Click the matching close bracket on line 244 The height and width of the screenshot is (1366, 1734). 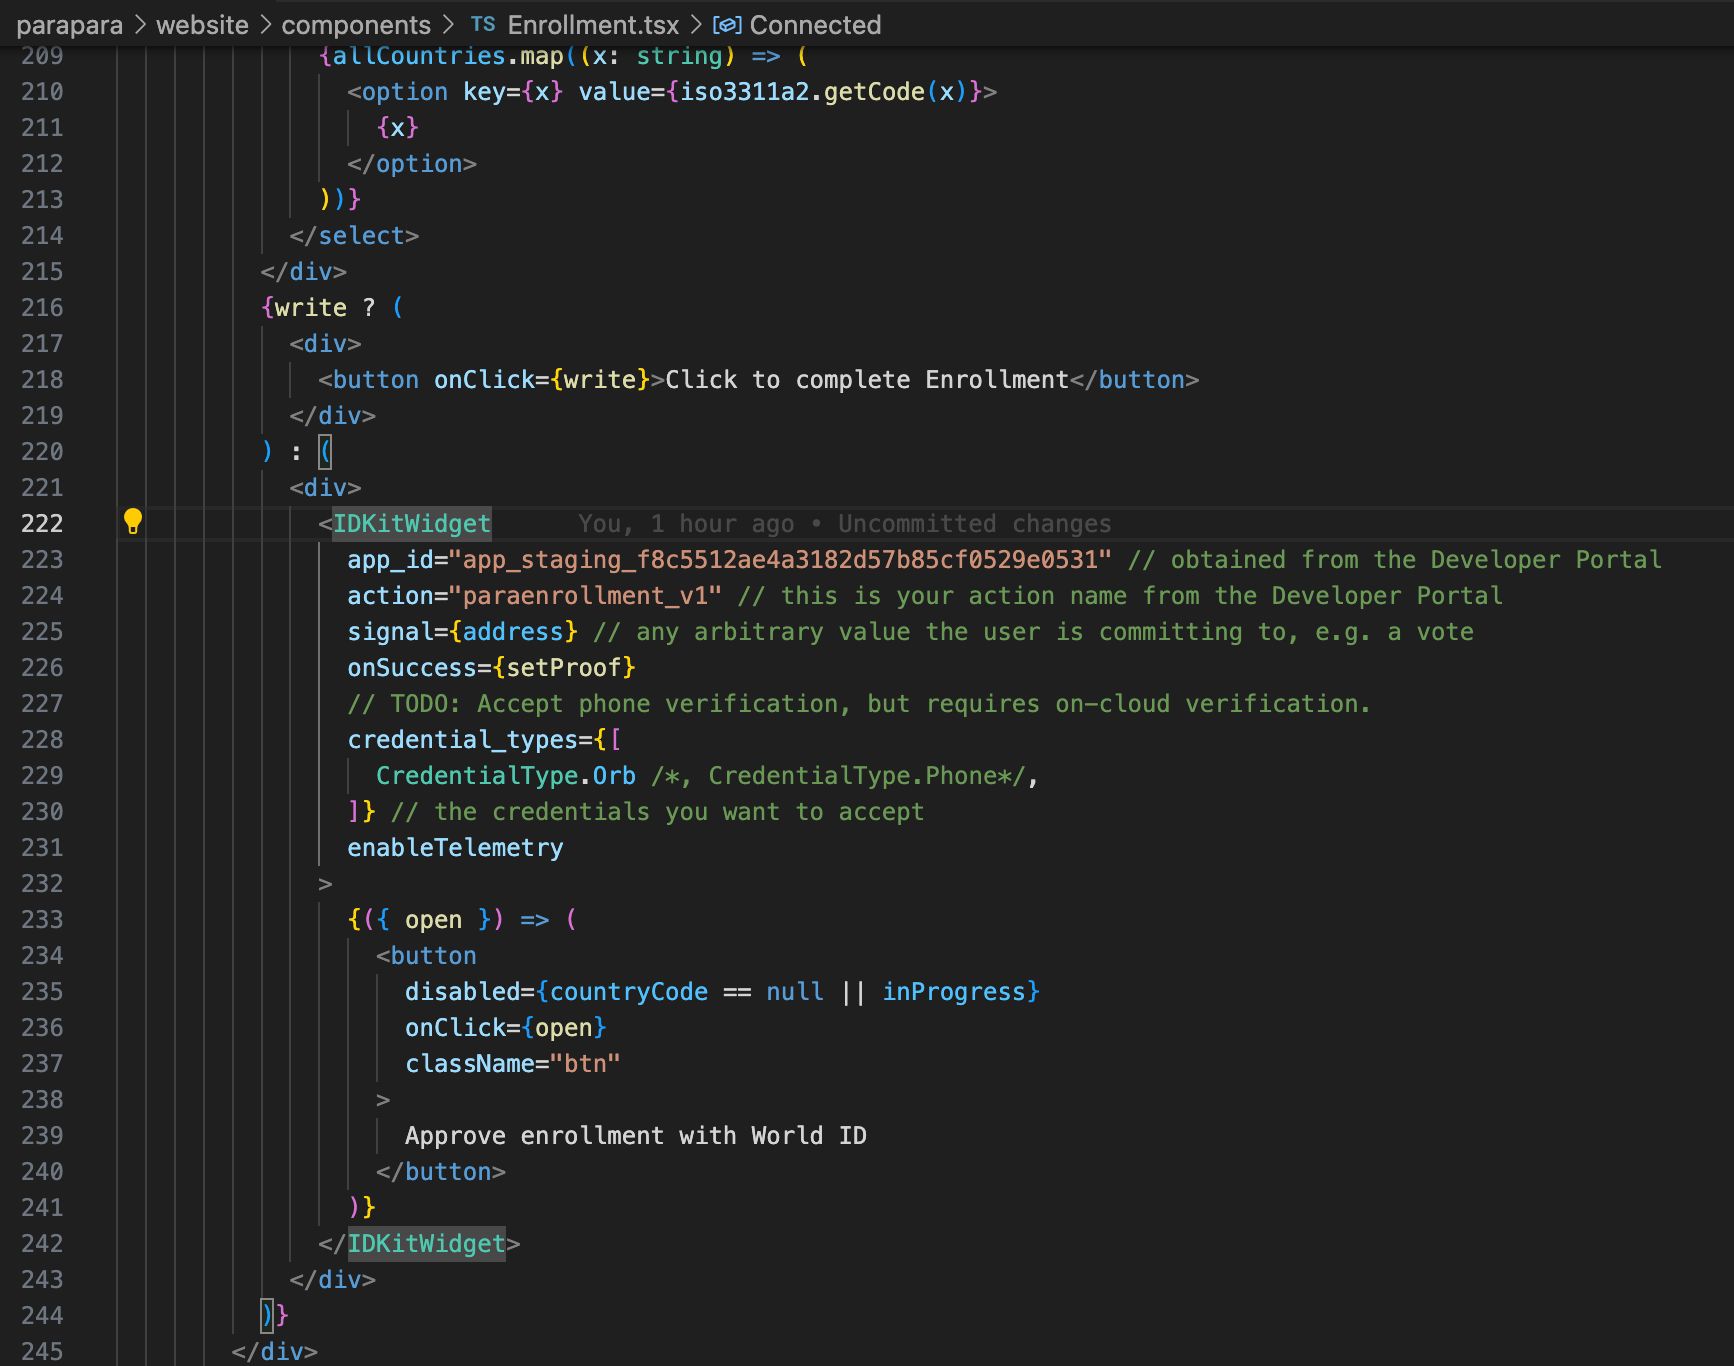point(267,1315)
